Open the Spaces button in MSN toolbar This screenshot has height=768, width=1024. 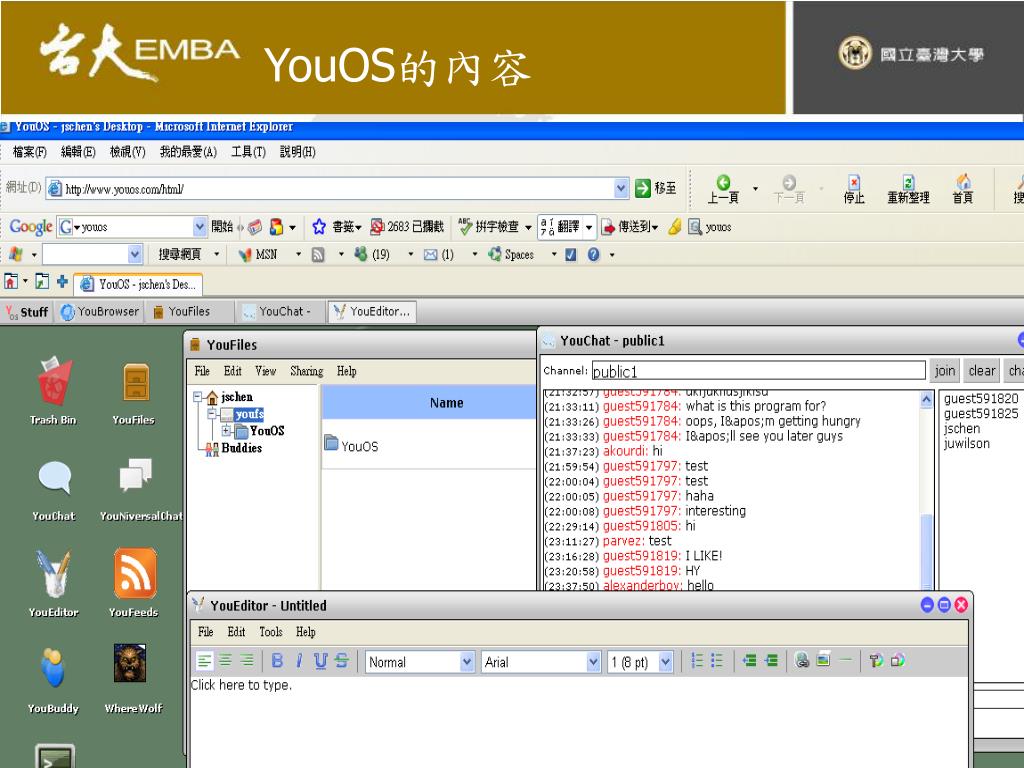click(x=511, y=255)
